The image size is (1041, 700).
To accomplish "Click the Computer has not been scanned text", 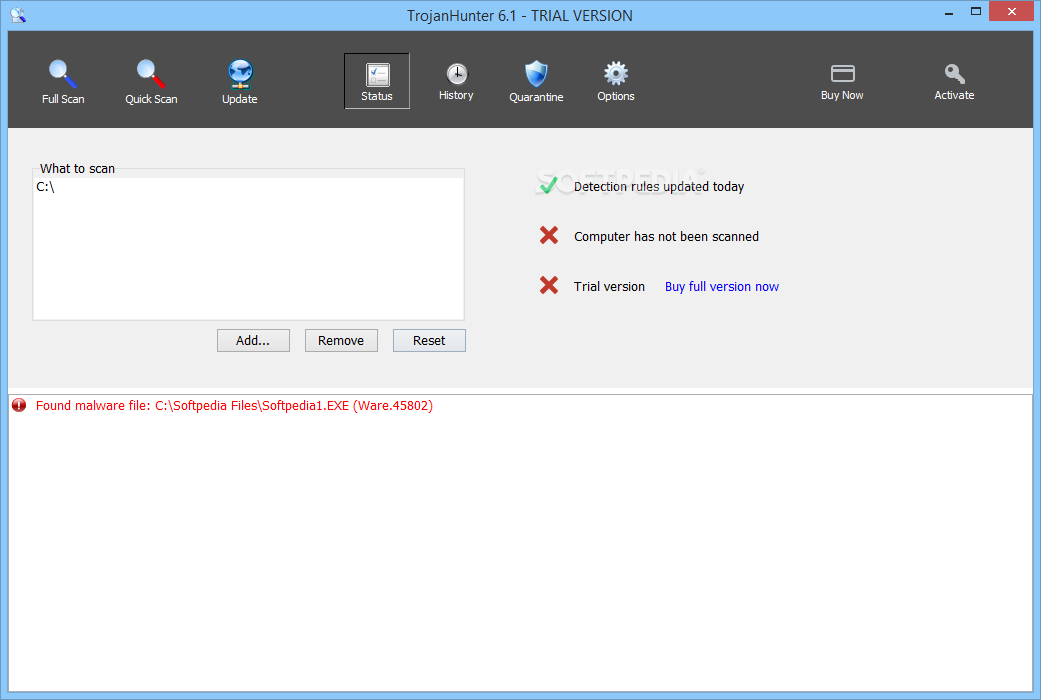I will [666, 236].
